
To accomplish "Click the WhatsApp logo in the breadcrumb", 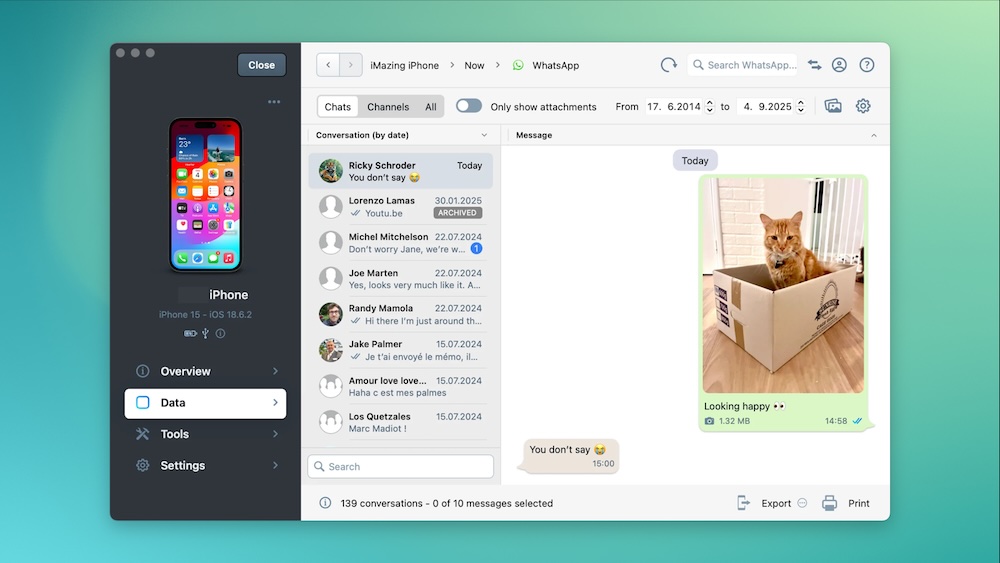I will click(x=518, y=65).
